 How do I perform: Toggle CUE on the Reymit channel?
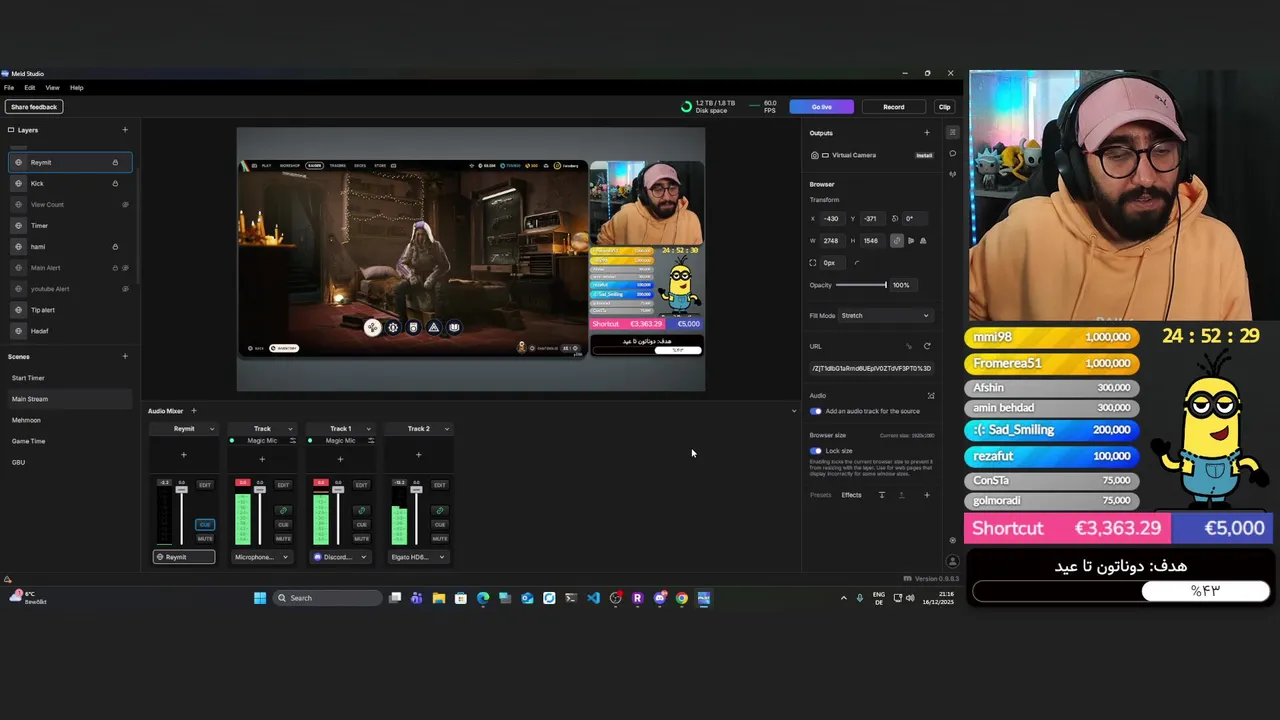(x=205, y=524)
